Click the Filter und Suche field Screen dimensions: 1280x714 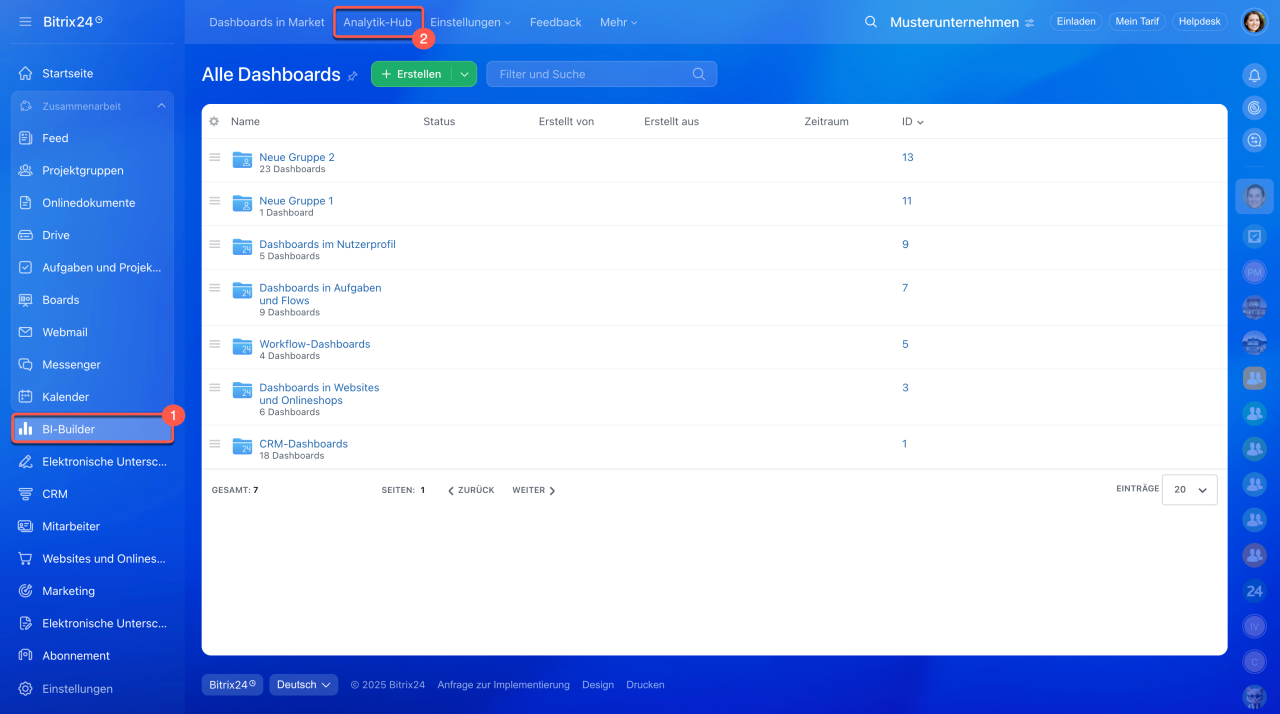[590, 74]
